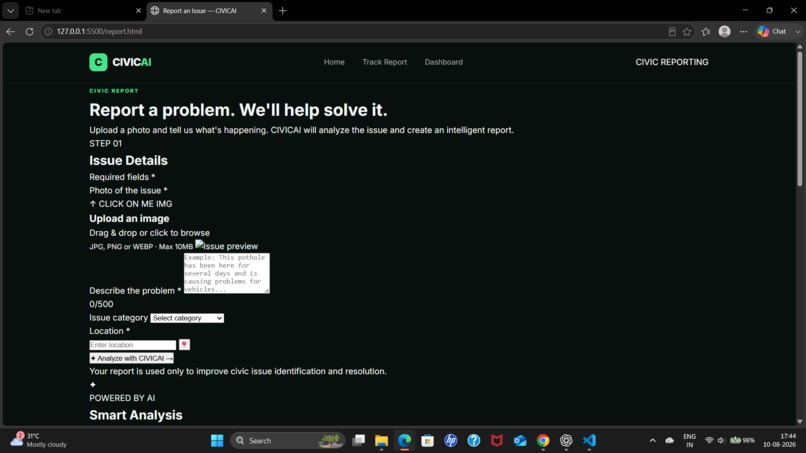Image resolution: width=806 pixels, height=453 pixels.
Task: Reload the page with refresh icon
Action: pyautogui.click(x=29, y=31)
